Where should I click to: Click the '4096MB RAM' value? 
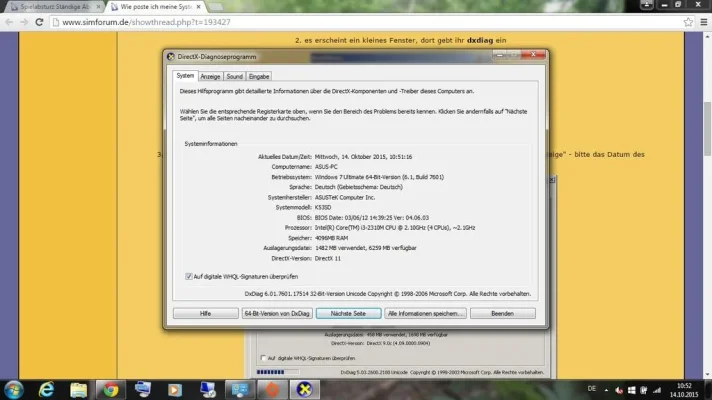331,237
